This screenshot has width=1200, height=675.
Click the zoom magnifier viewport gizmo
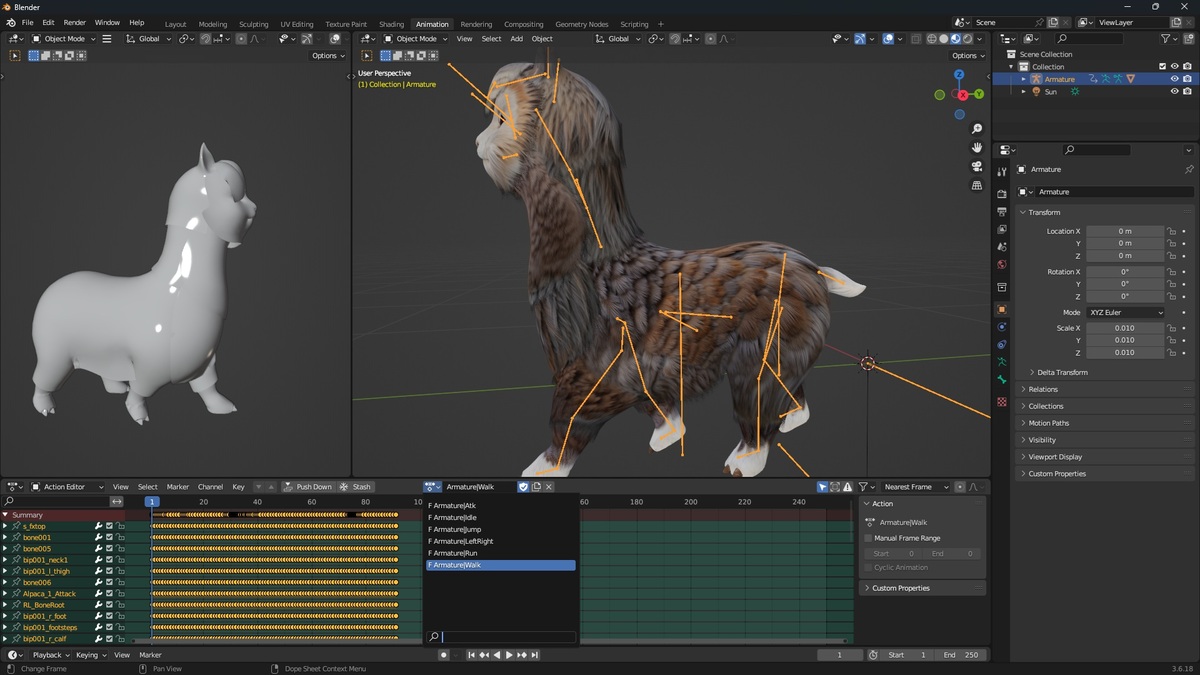click(977, 129)
